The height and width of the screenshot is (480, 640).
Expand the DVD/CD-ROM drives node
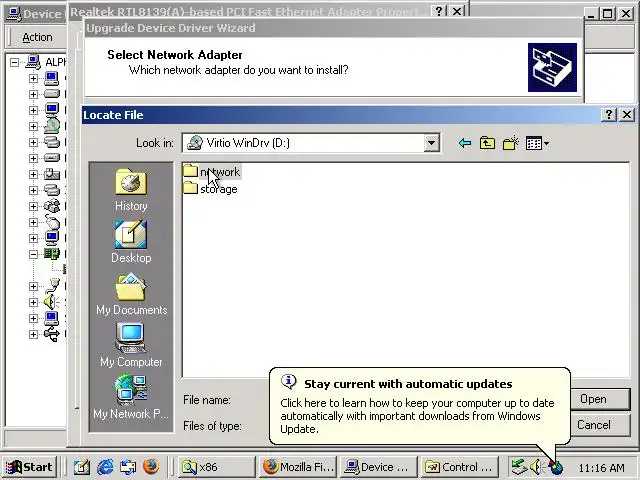tap(33, 126)
